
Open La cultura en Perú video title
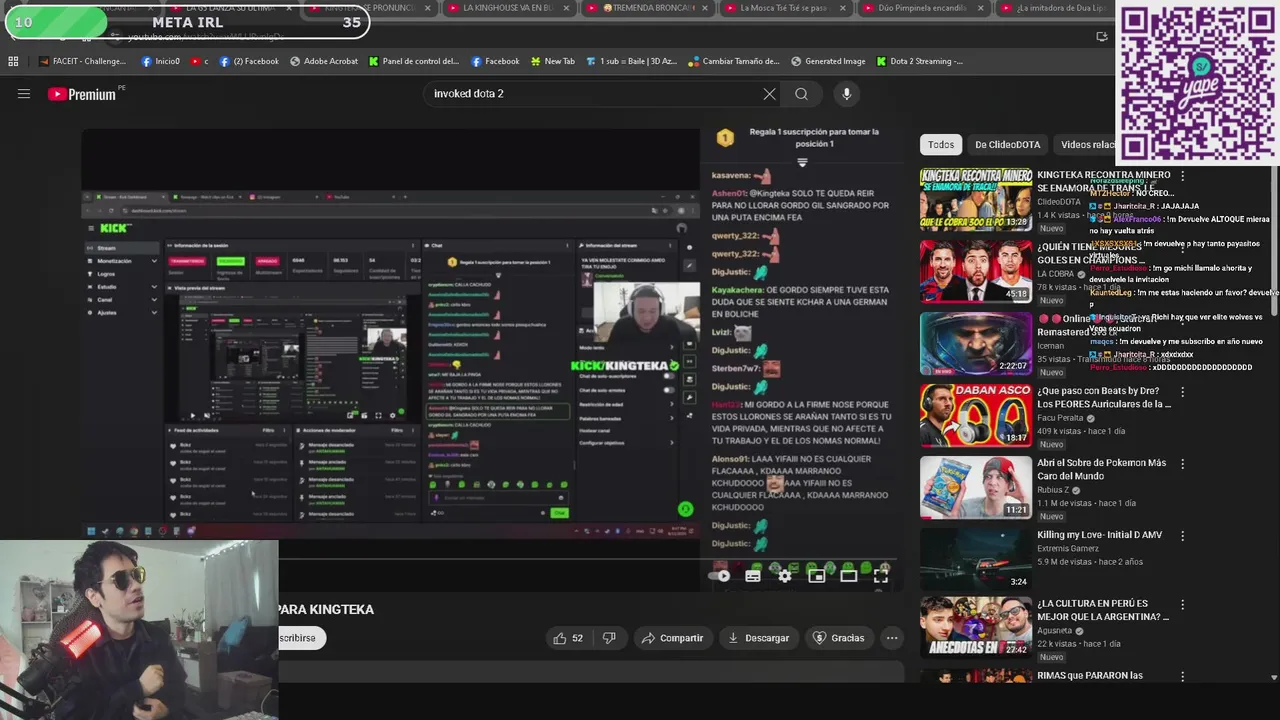click(x=1103, y=610)
